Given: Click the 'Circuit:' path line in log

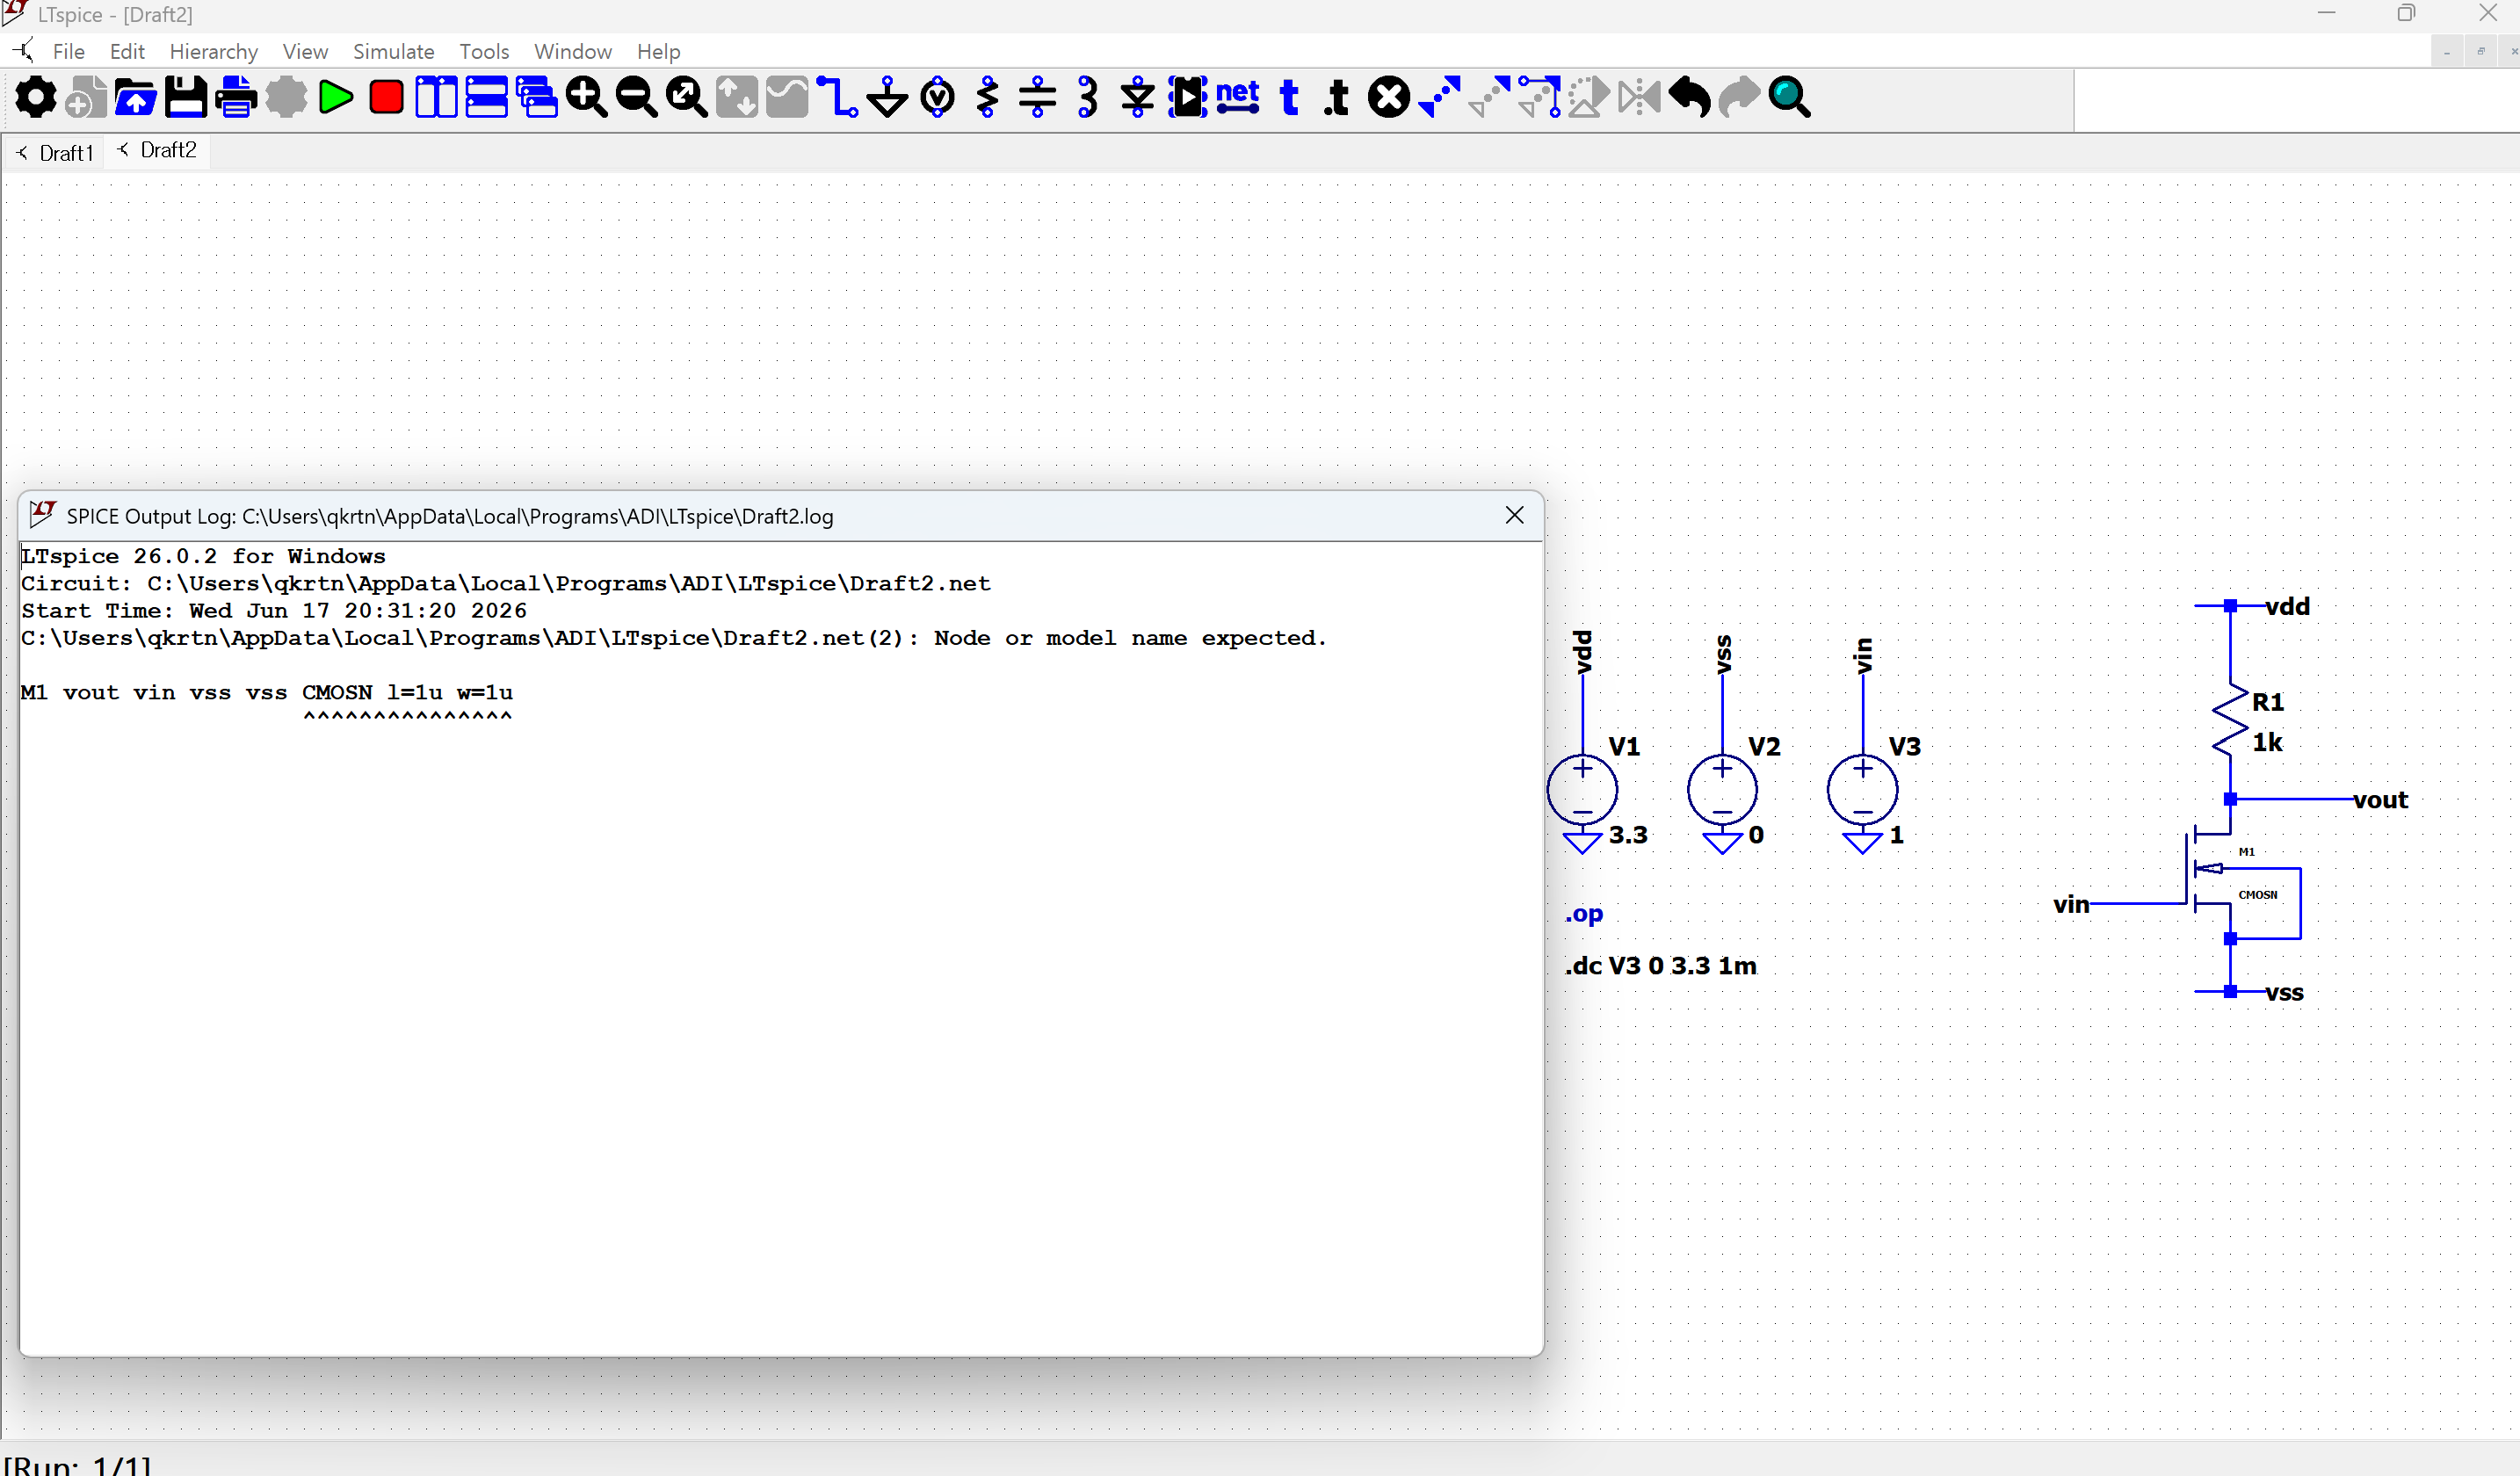Looking at the screenshot, I should tap(505, 583).
